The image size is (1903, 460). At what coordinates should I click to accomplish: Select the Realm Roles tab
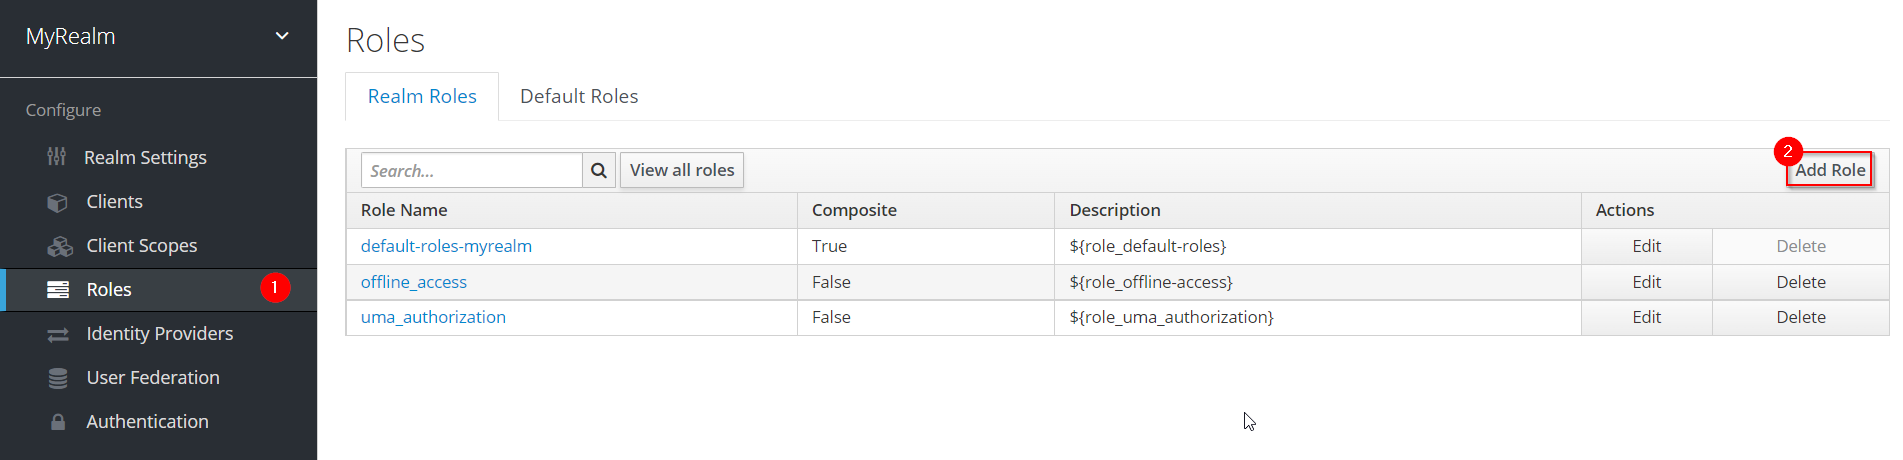click(422, 96)
